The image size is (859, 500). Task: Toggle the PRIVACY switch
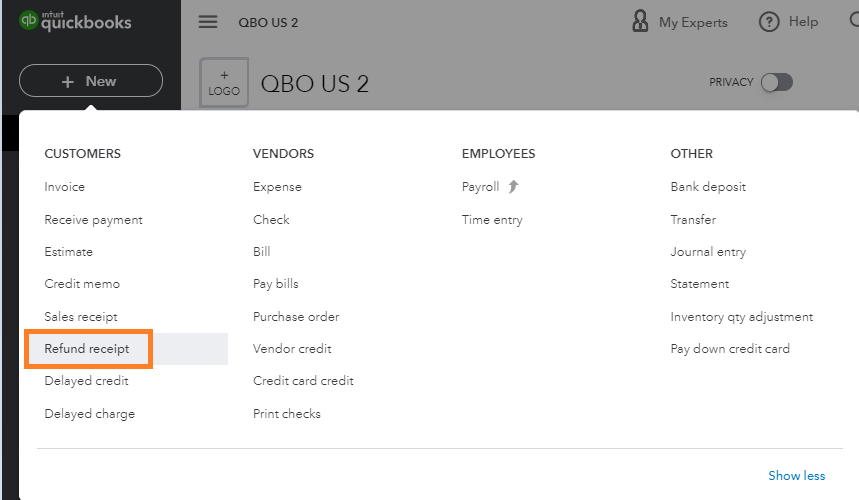click(x=777, y=82)
